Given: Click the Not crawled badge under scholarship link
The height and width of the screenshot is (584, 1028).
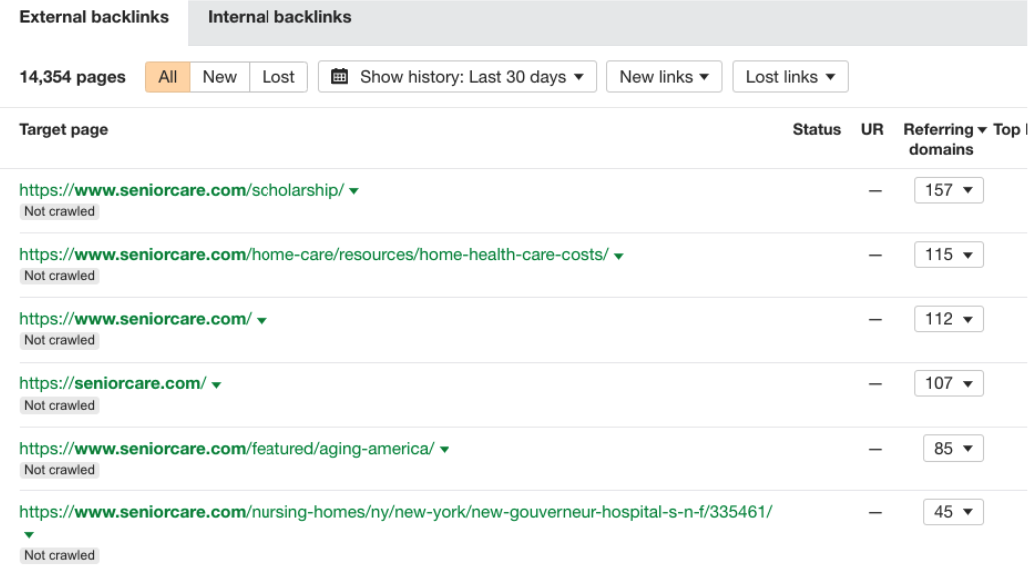Looking at the screenshot, I should tap(59, 211).
